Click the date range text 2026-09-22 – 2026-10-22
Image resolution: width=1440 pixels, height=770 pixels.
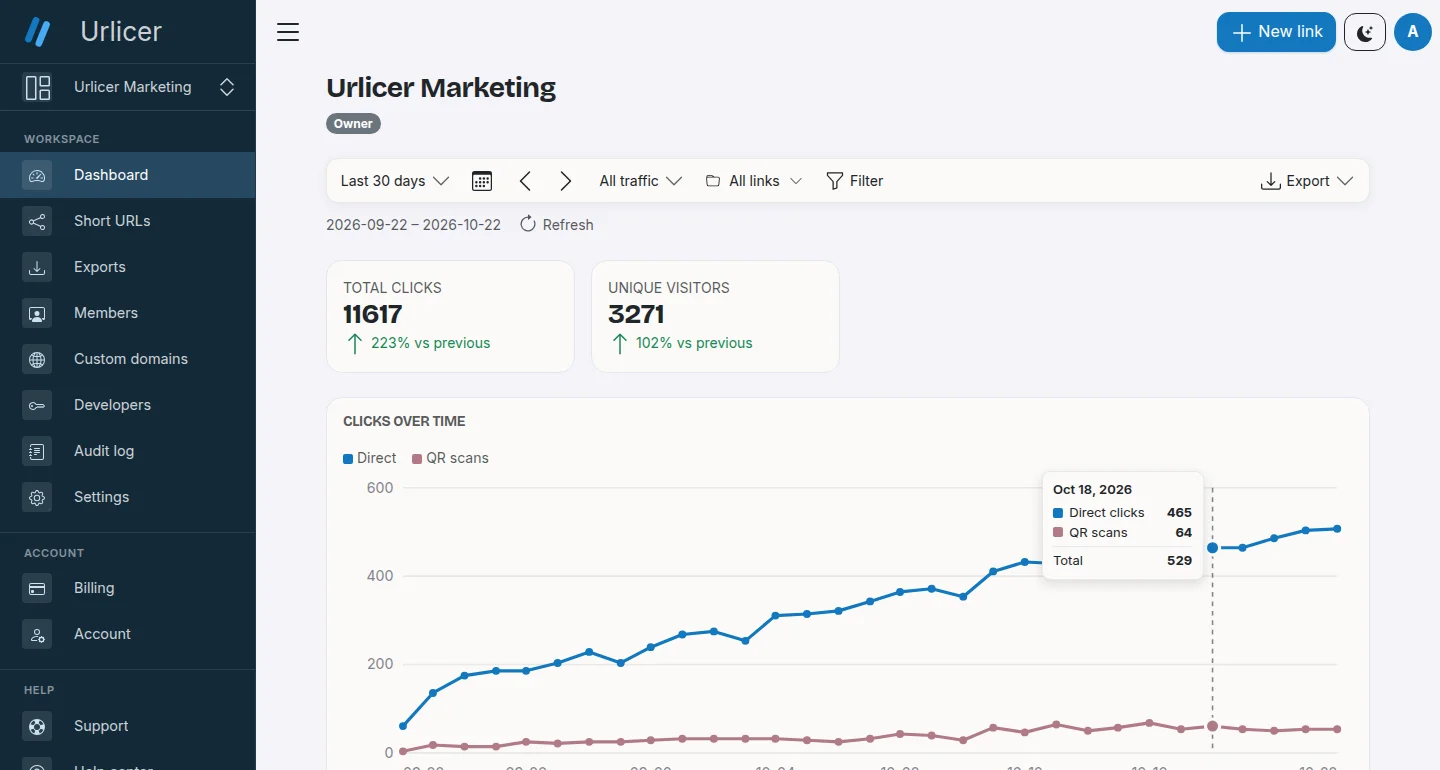coord(413,225)
